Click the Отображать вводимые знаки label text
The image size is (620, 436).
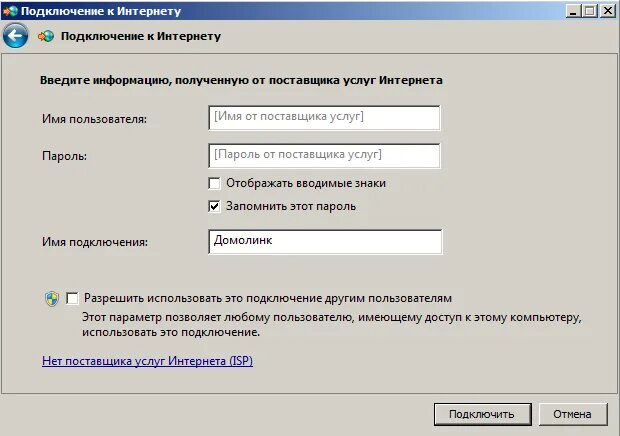(x=306, y=183)
